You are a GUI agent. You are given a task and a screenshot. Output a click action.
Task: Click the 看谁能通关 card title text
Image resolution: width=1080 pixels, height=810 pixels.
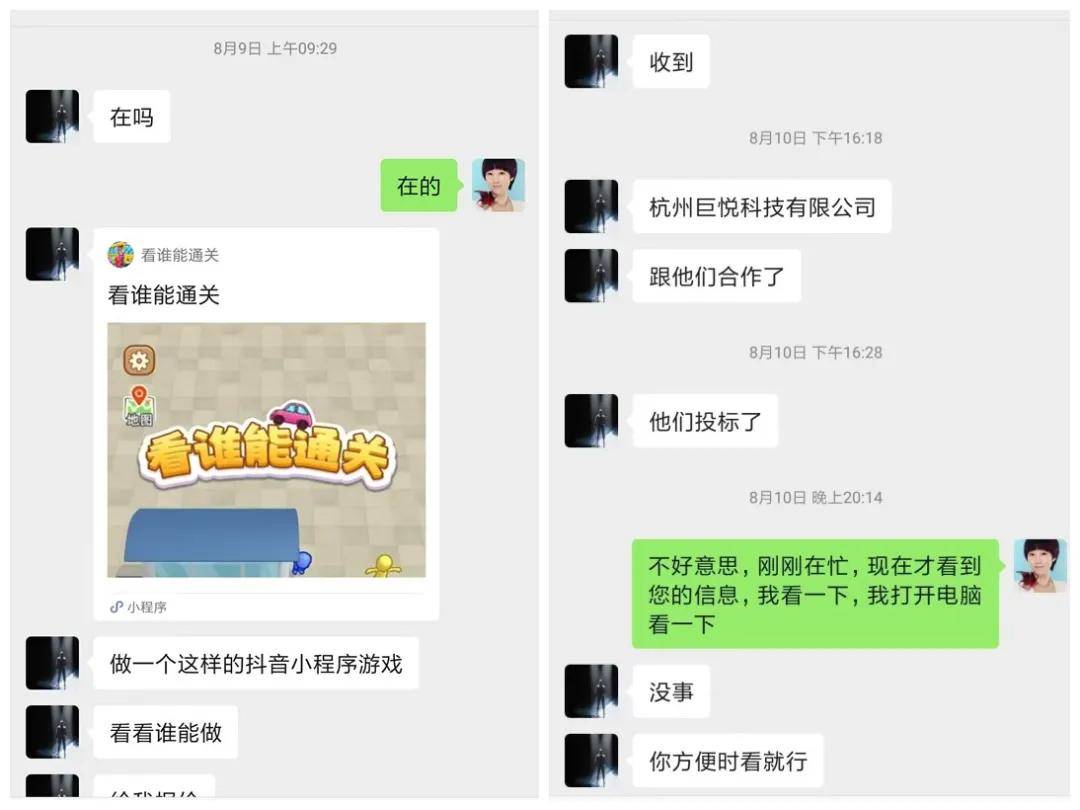(164, 295)
